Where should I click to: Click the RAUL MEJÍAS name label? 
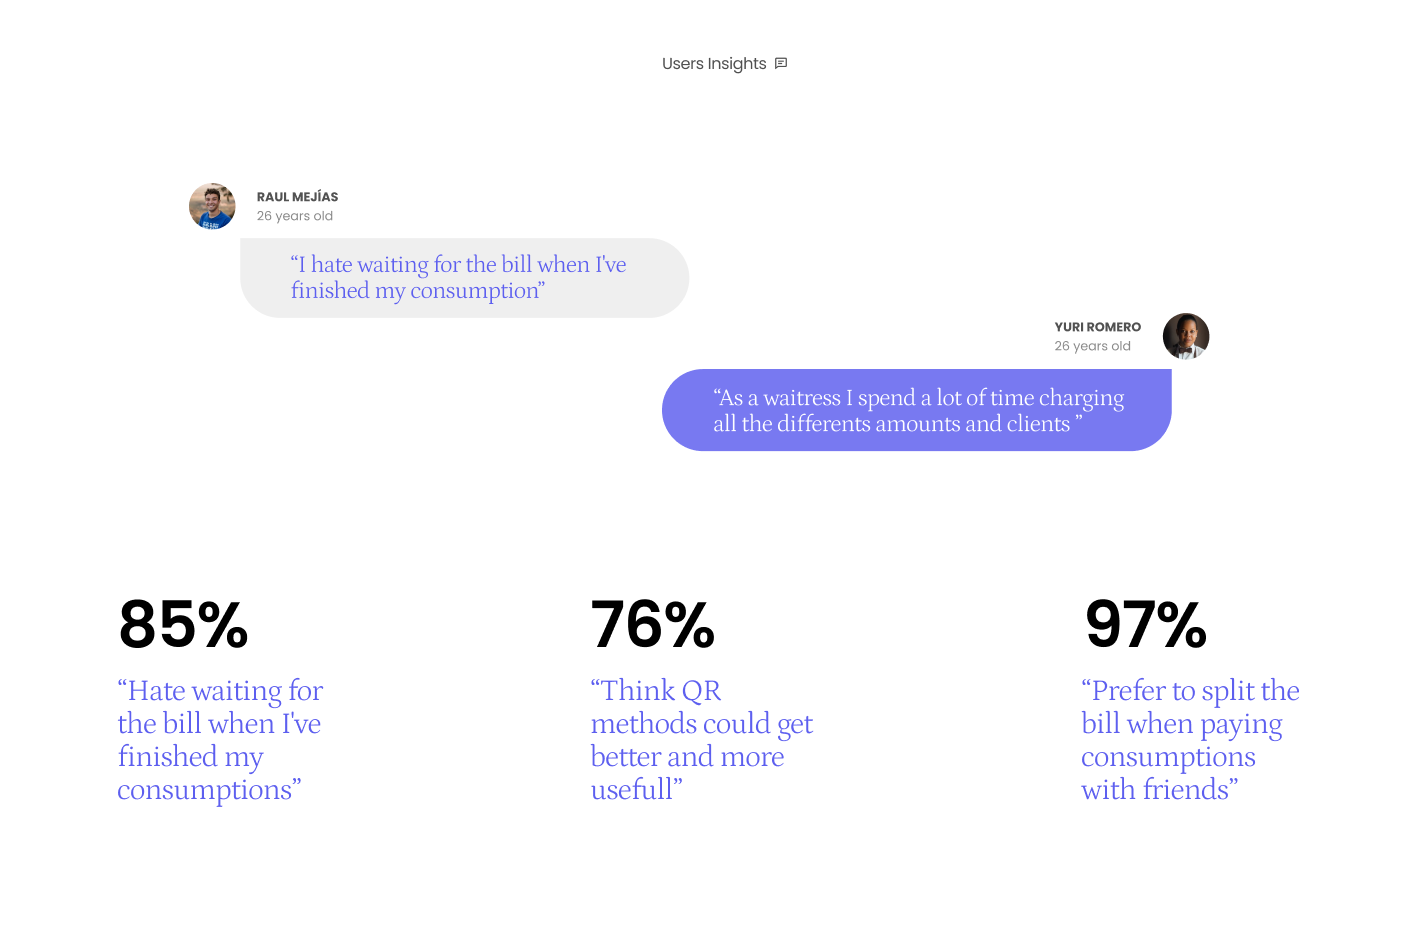point(297,197)
